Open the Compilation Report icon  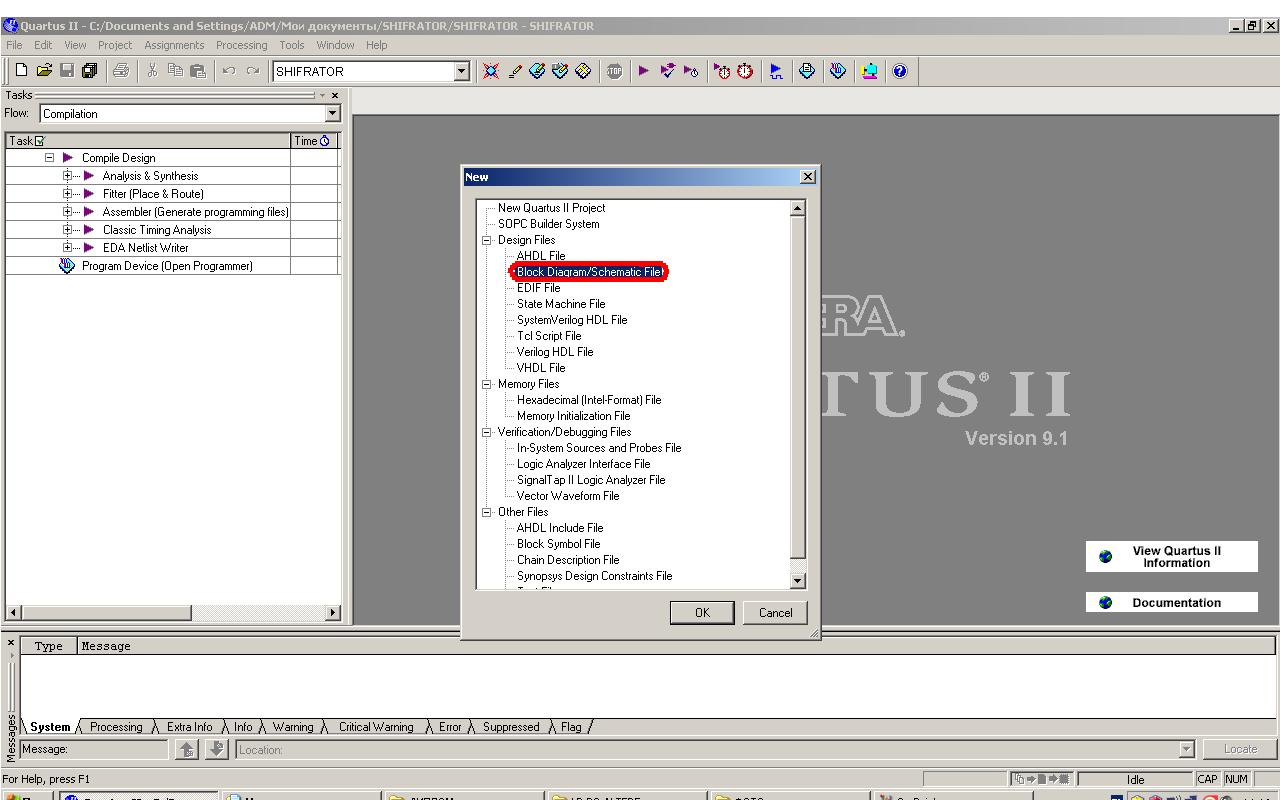(x=806, y=71)
